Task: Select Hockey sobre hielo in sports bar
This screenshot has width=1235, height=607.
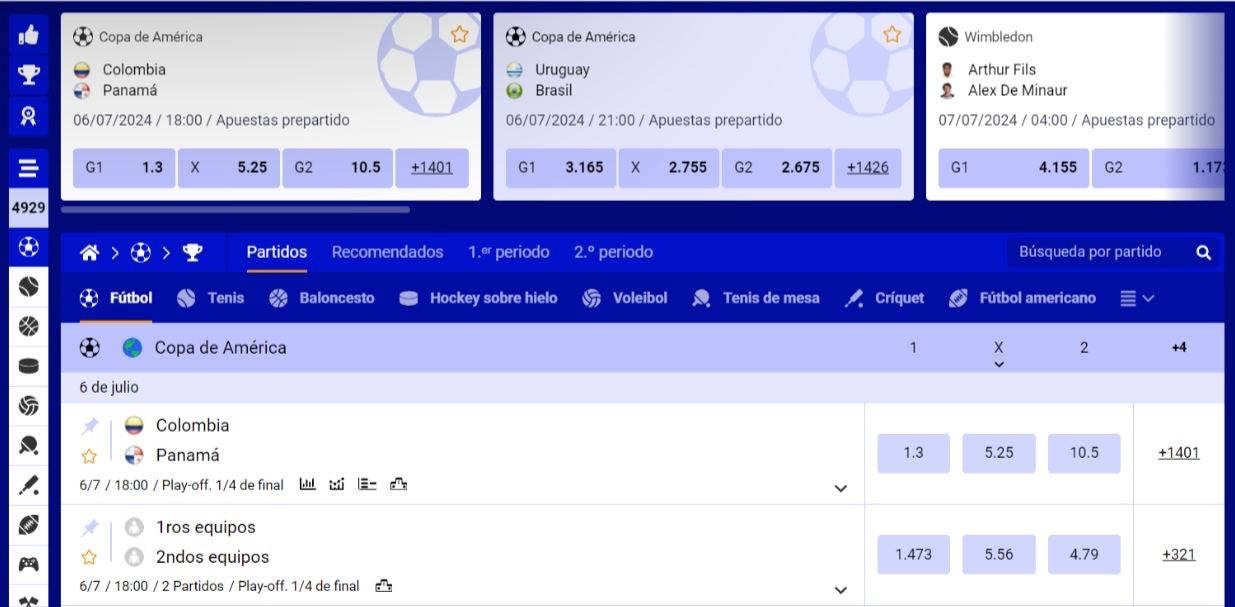Action: point(478,298)
